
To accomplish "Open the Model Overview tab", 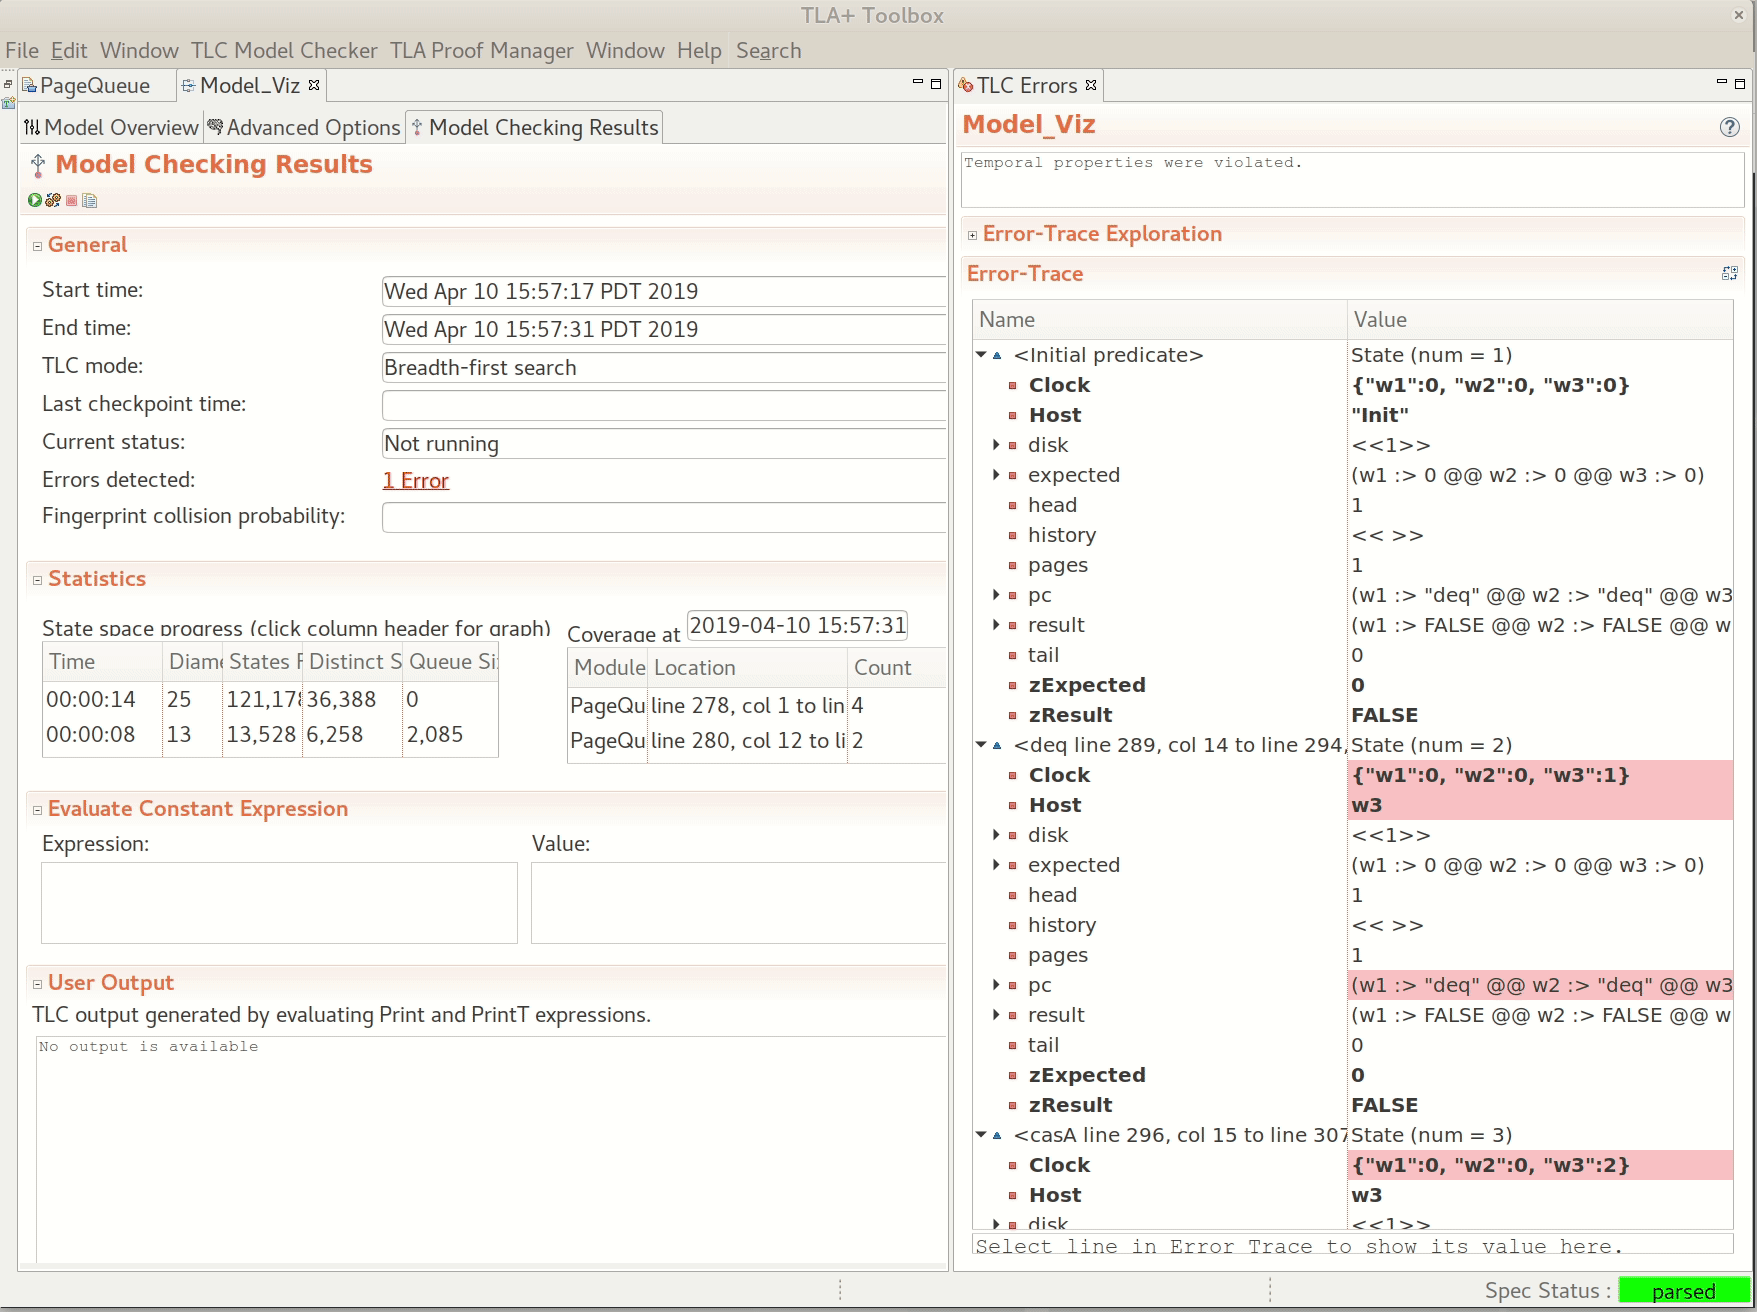I will [112, 128].
